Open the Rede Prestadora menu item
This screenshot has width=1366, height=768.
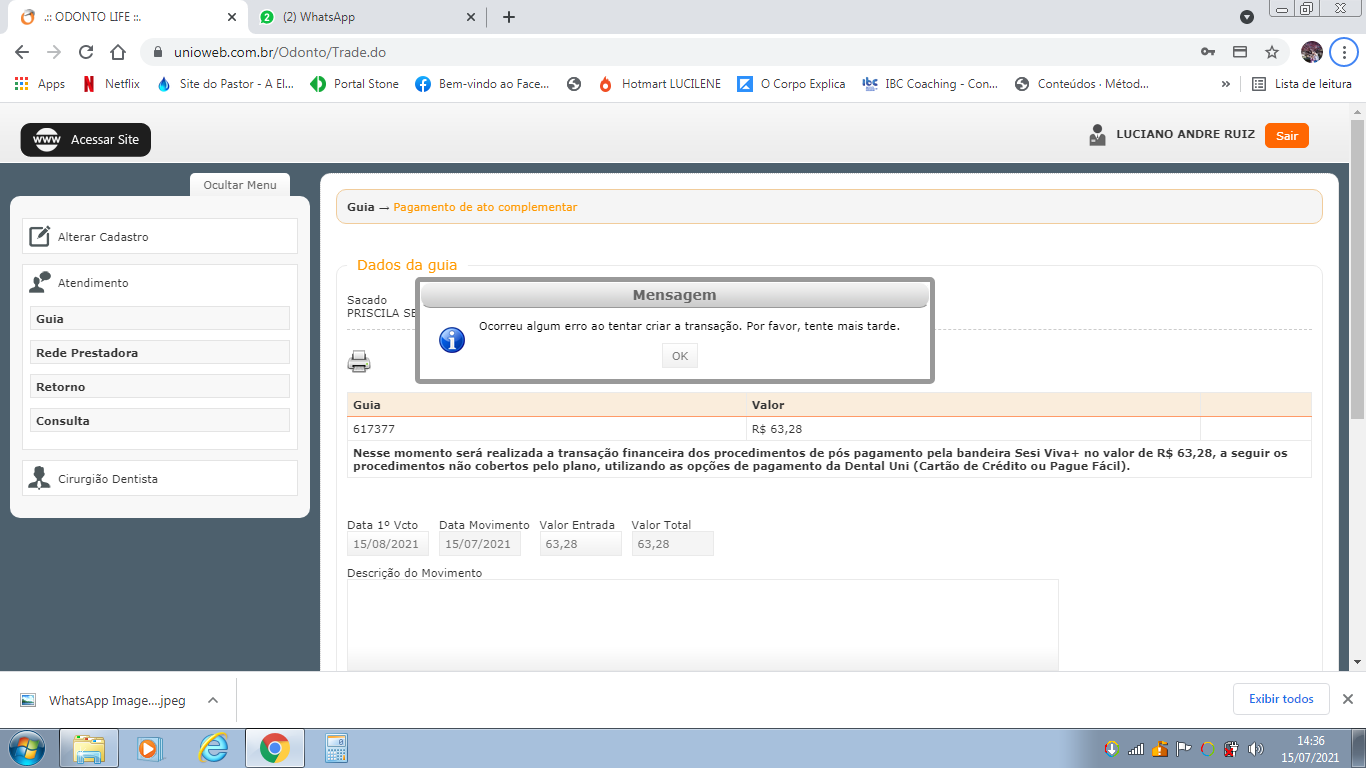[x=160, y=353]
